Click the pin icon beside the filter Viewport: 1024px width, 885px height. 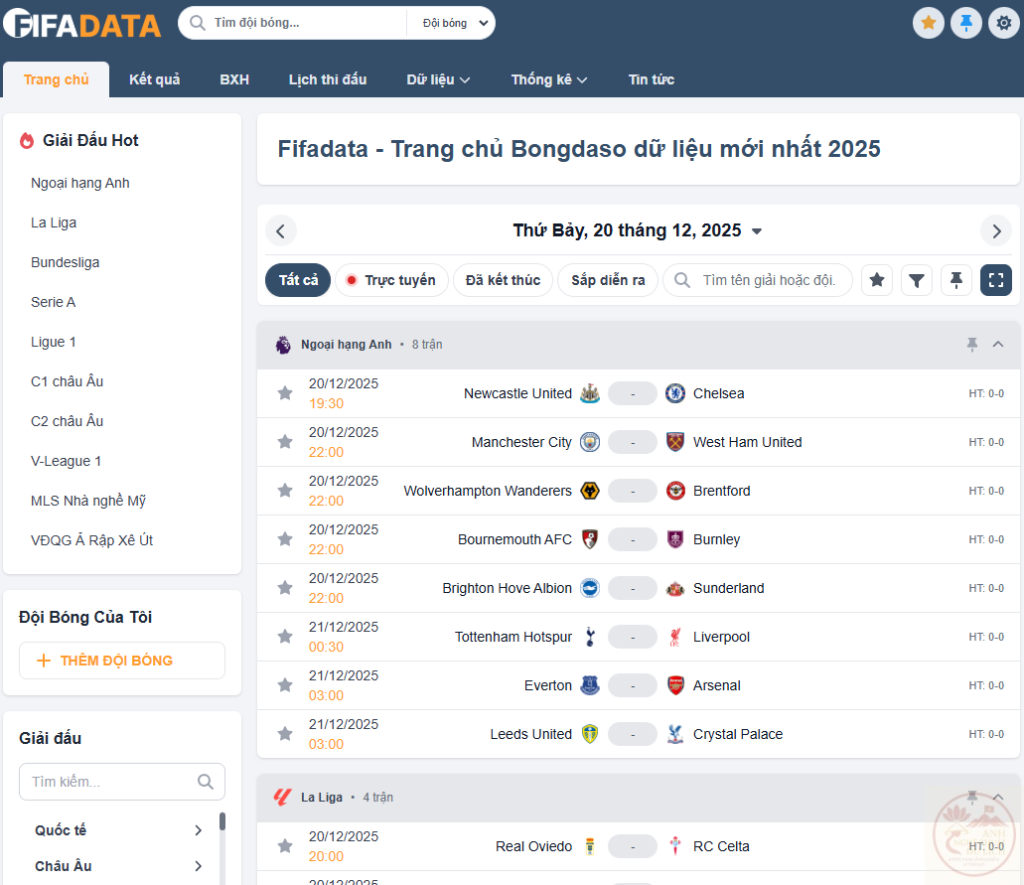[x=956, y=280]
